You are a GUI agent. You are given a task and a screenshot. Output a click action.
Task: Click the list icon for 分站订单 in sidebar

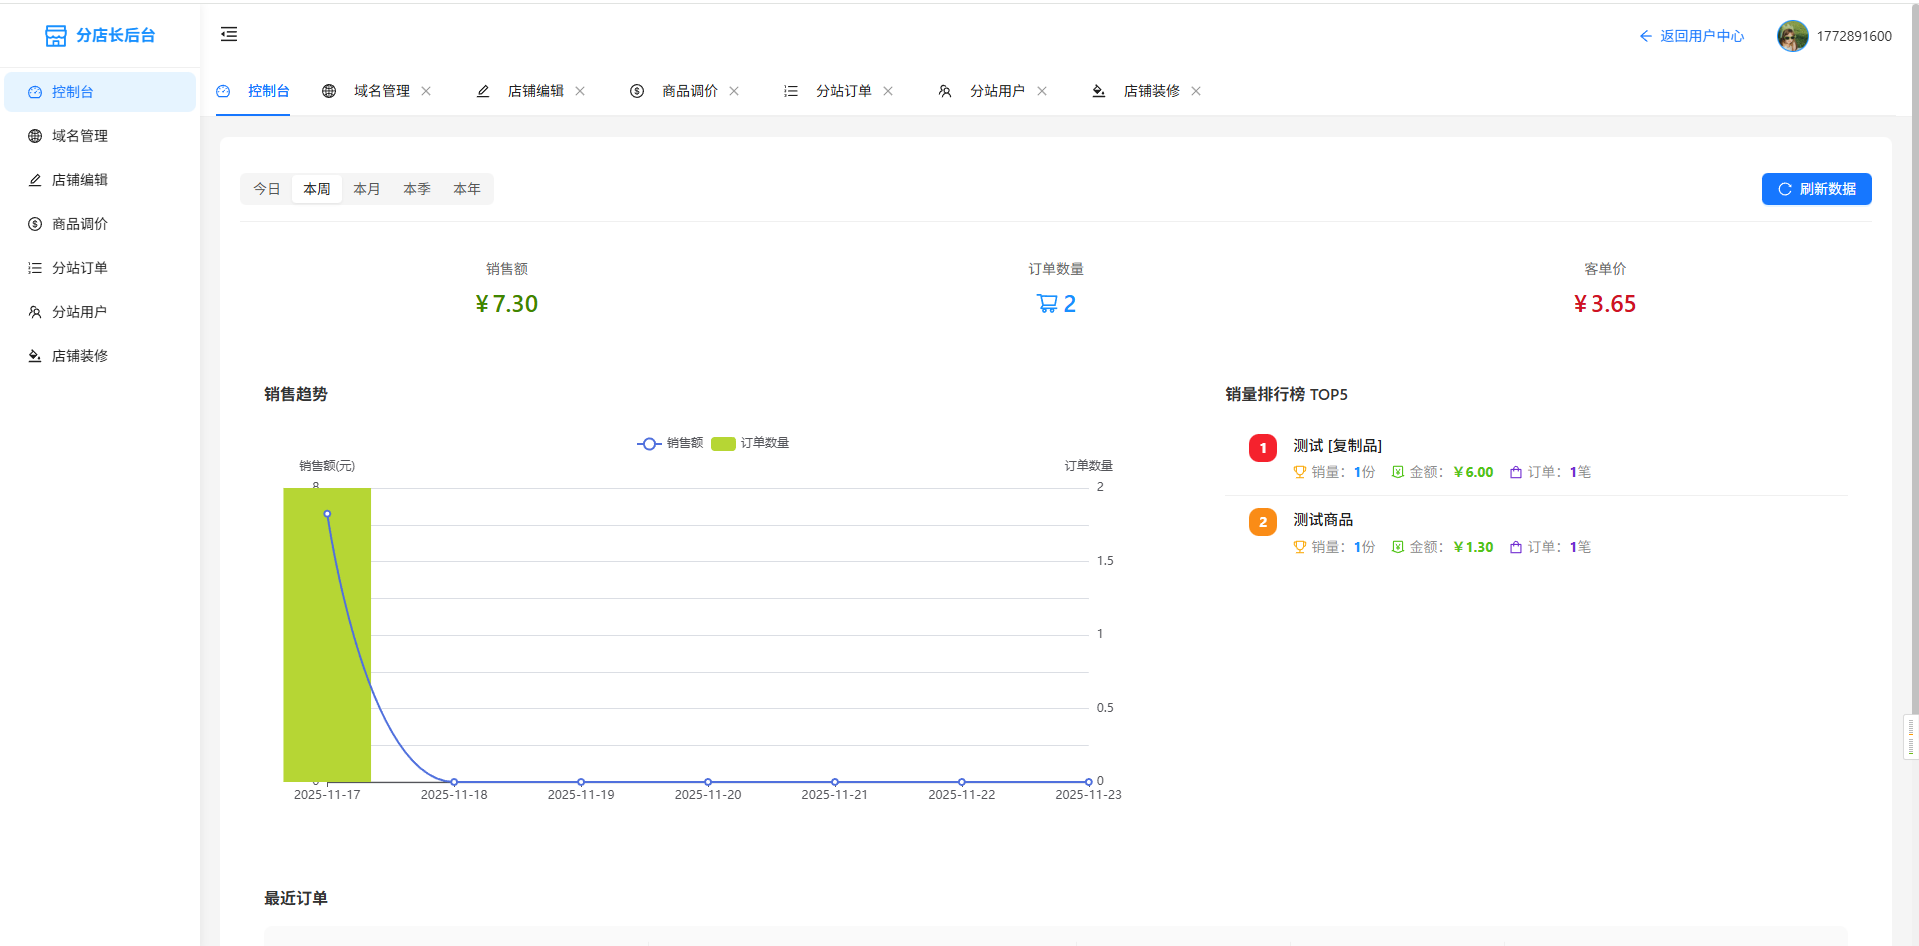35,268
